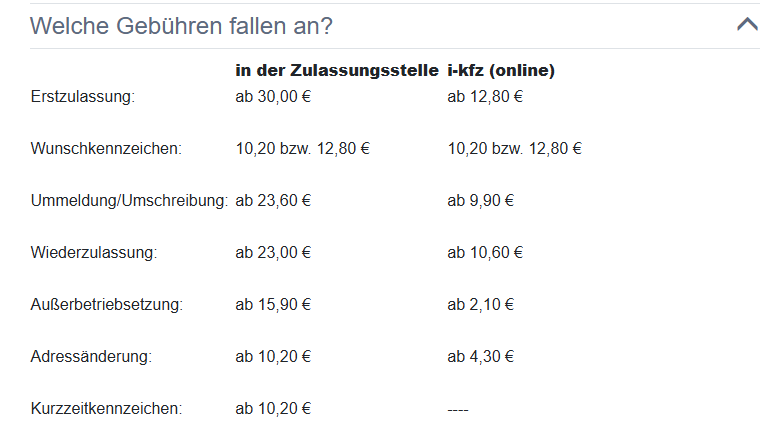The image size is (771, 445).
Task: Click the 'ab 23,60 €' fee value
Action: (x=273, y=201)
